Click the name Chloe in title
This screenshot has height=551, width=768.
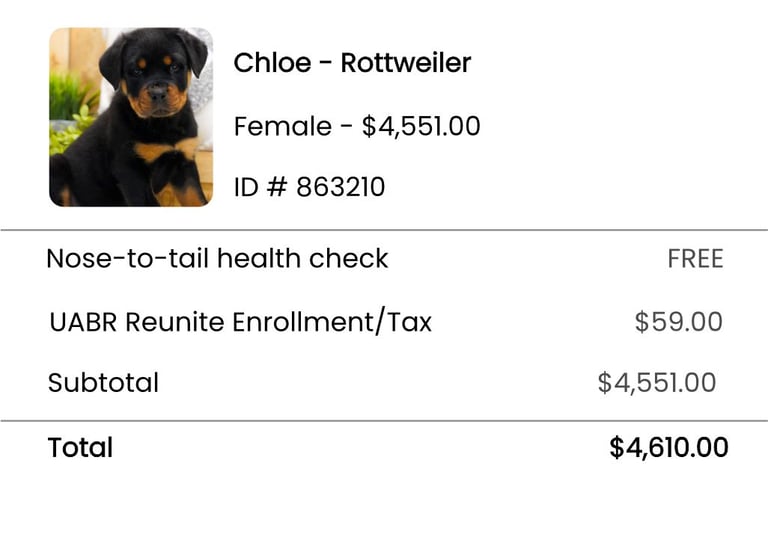point(272,63)
